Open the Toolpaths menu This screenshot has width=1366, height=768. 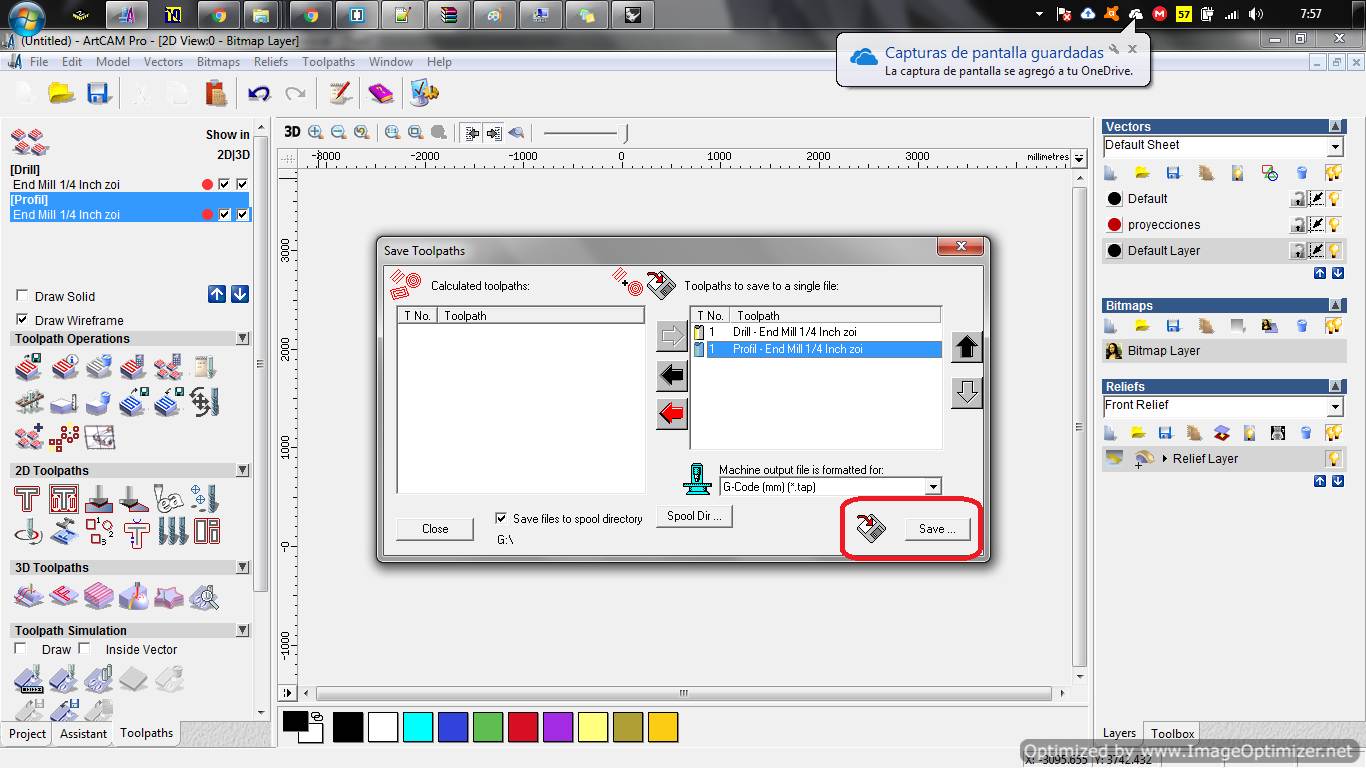coord(328,62)
